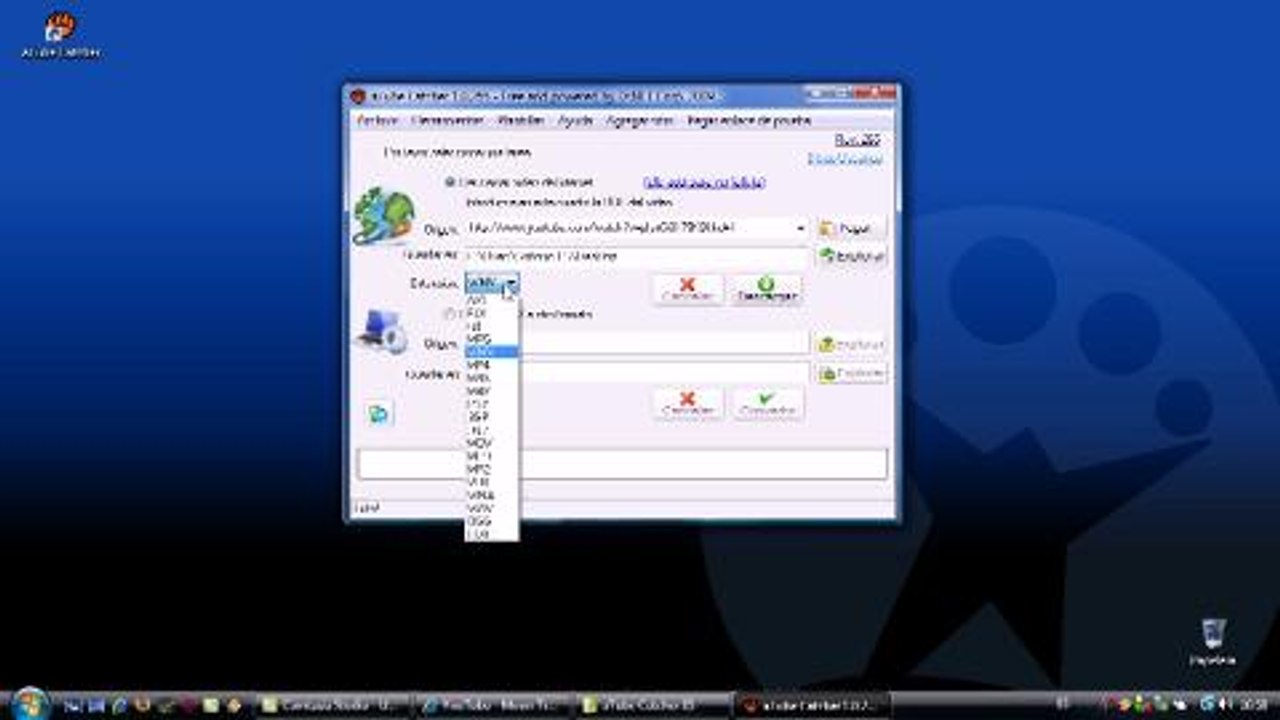Click aTube Catcher app taskbar button
The width and height of the screenshot is (1280, 720).
tap(813, 705)
